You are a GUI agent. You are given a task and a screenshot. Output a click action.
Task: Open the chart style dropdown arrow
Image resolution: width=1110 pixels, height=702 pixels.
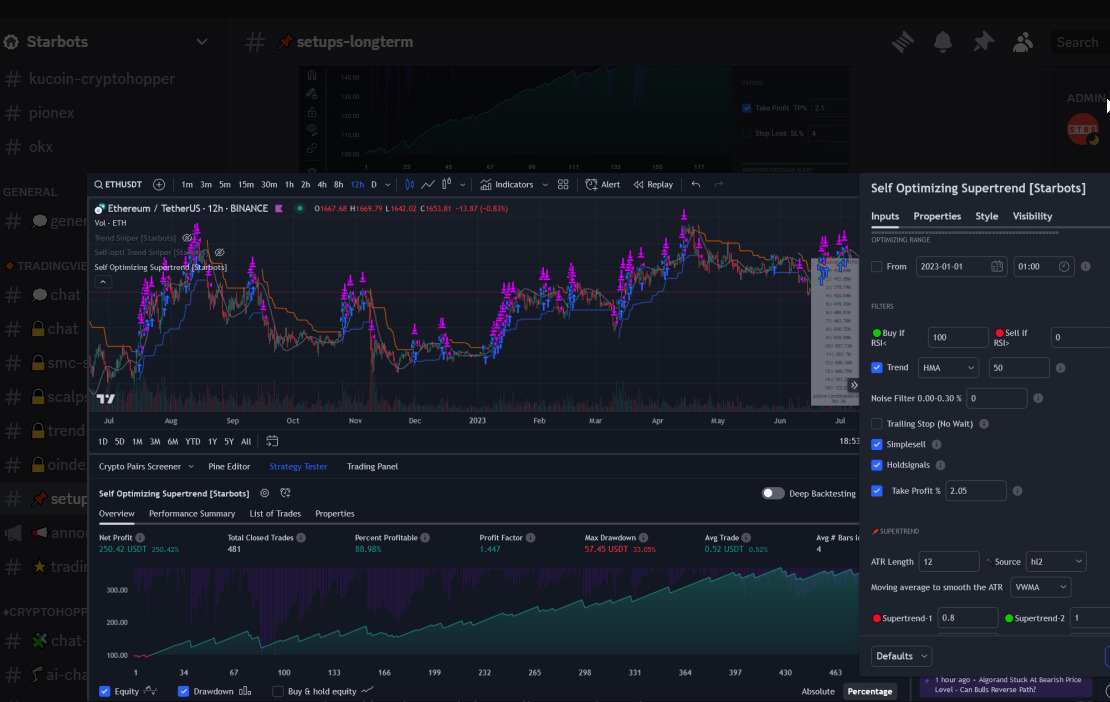[x=462, y=185]
